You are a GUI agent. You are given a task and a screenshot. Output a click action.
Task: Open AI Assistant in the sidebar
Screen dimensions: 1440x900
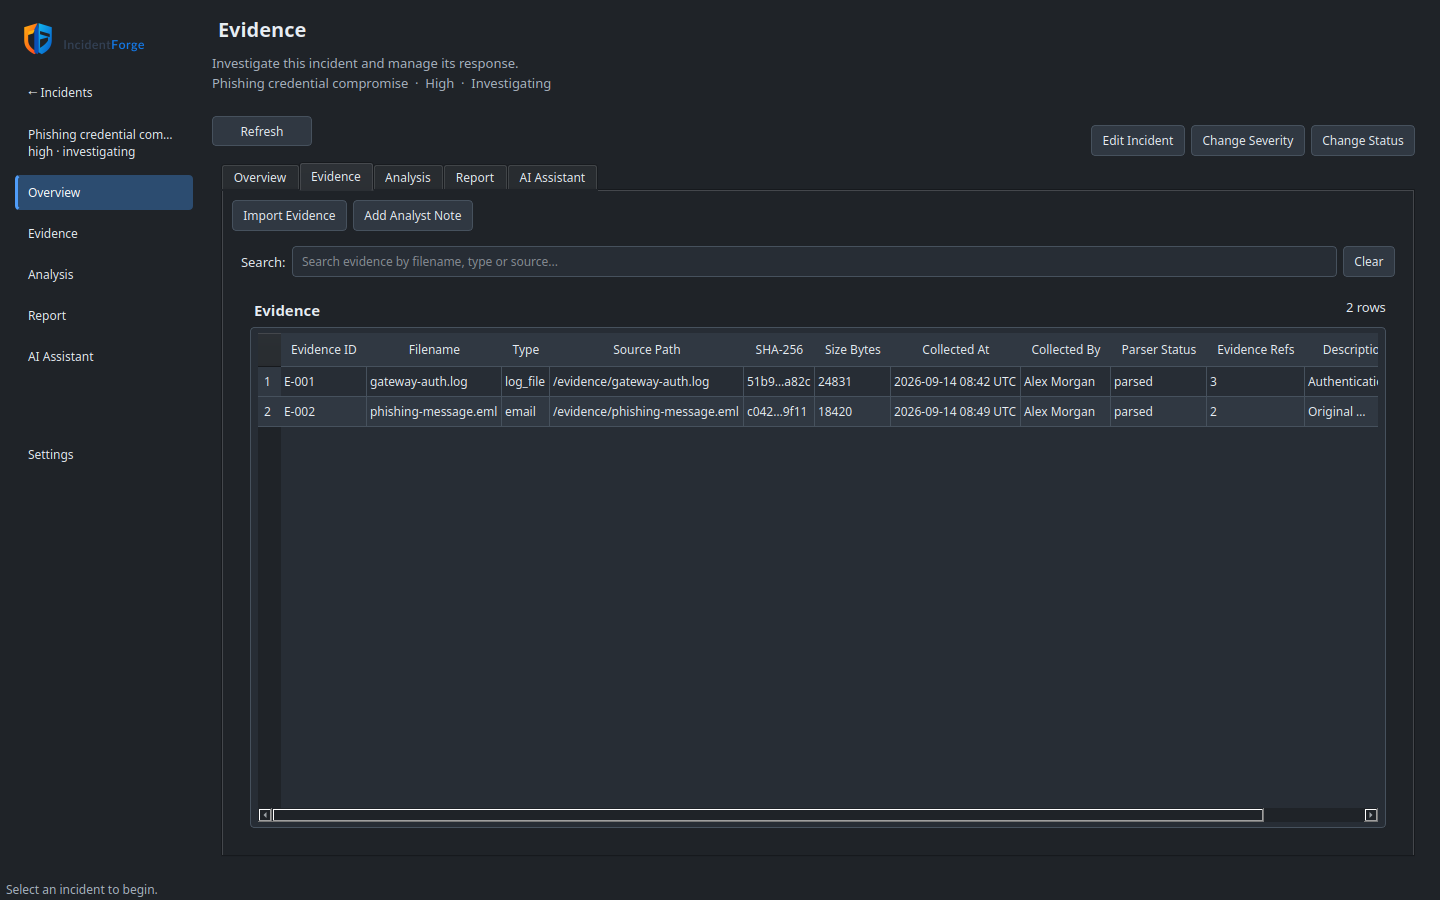click(x=104, y=356)
